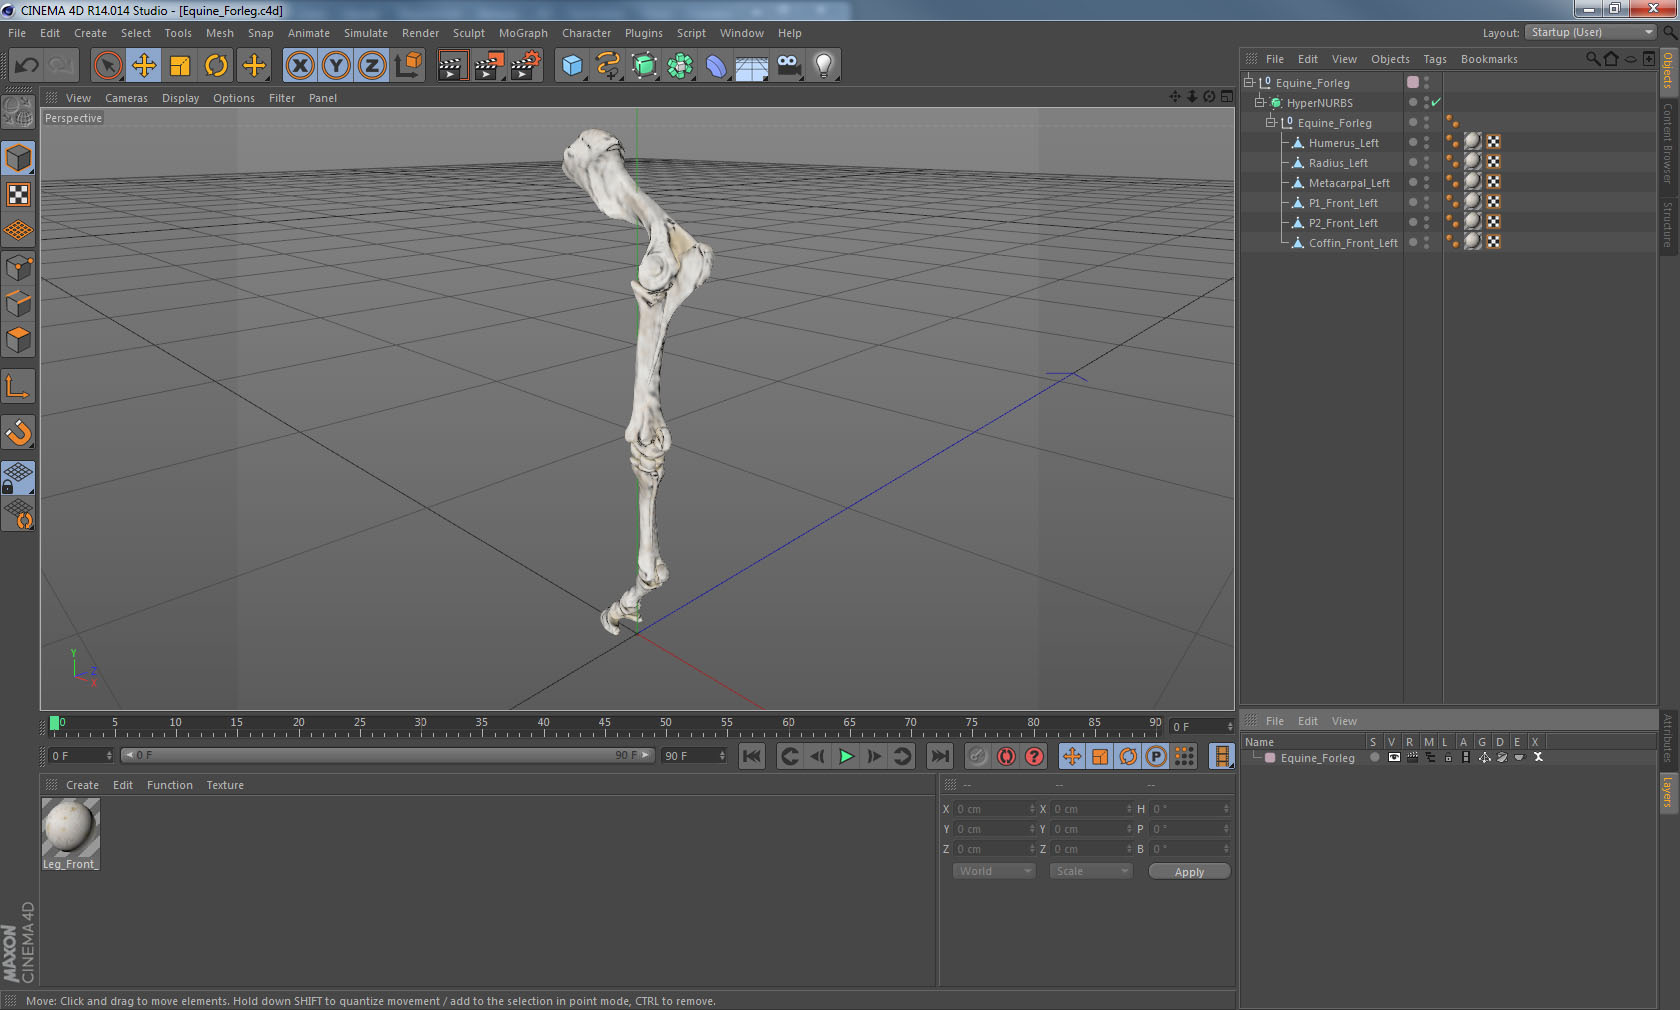Screen dimensions: 1680x1010
Task: Toggle Snap magnet icon
Action: 19,432
